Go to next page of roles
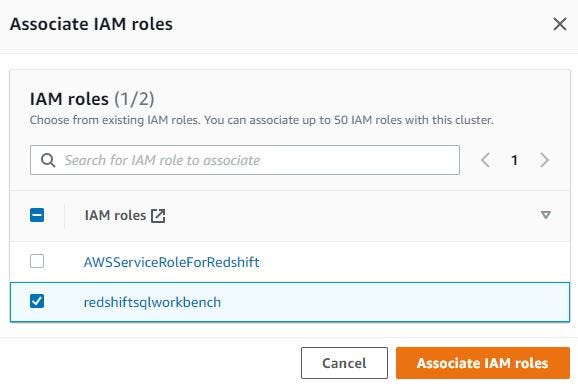Viewport: 578px width, 387px height. point(544,160)
